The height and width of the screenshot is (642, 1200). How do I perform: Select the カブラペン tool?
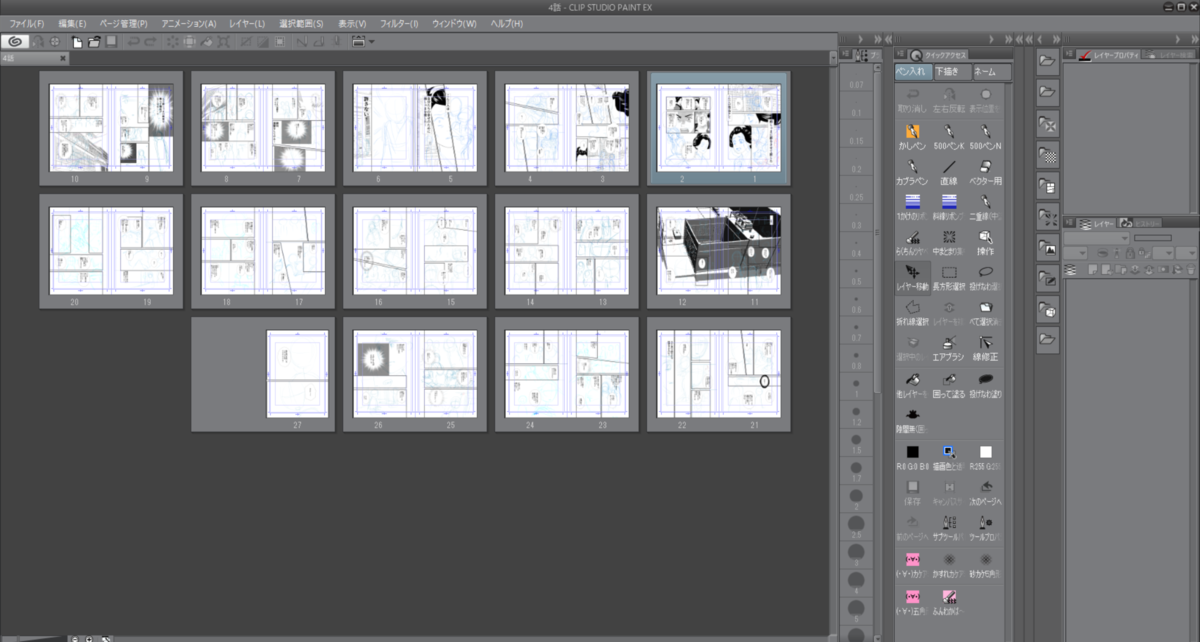(912, 171)
